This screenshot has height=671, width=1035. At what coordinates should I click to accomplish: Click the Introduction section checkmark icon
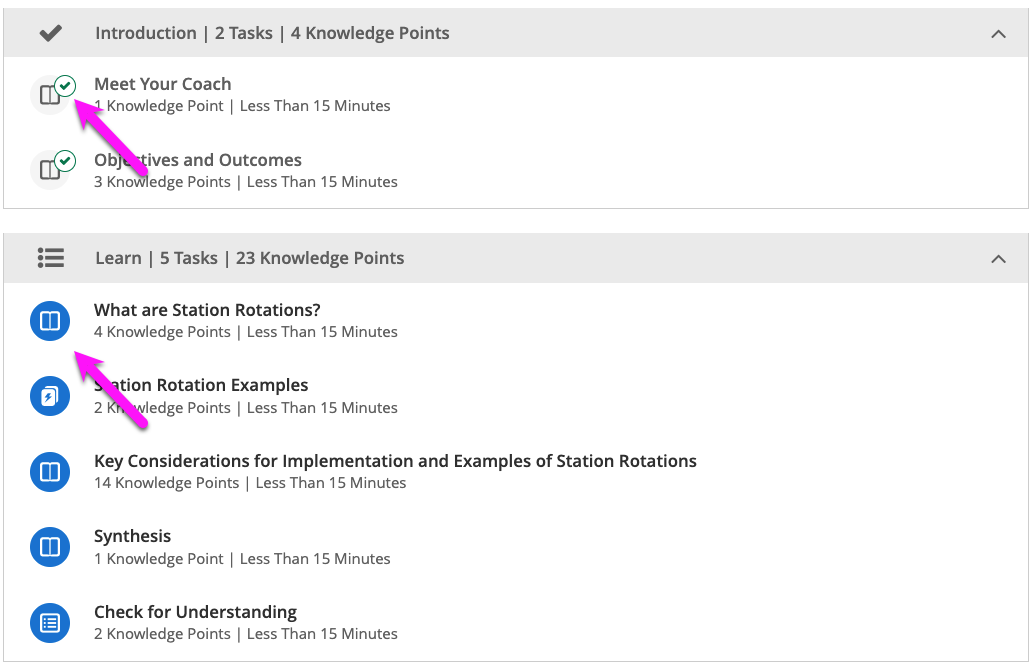click(50, 33)
